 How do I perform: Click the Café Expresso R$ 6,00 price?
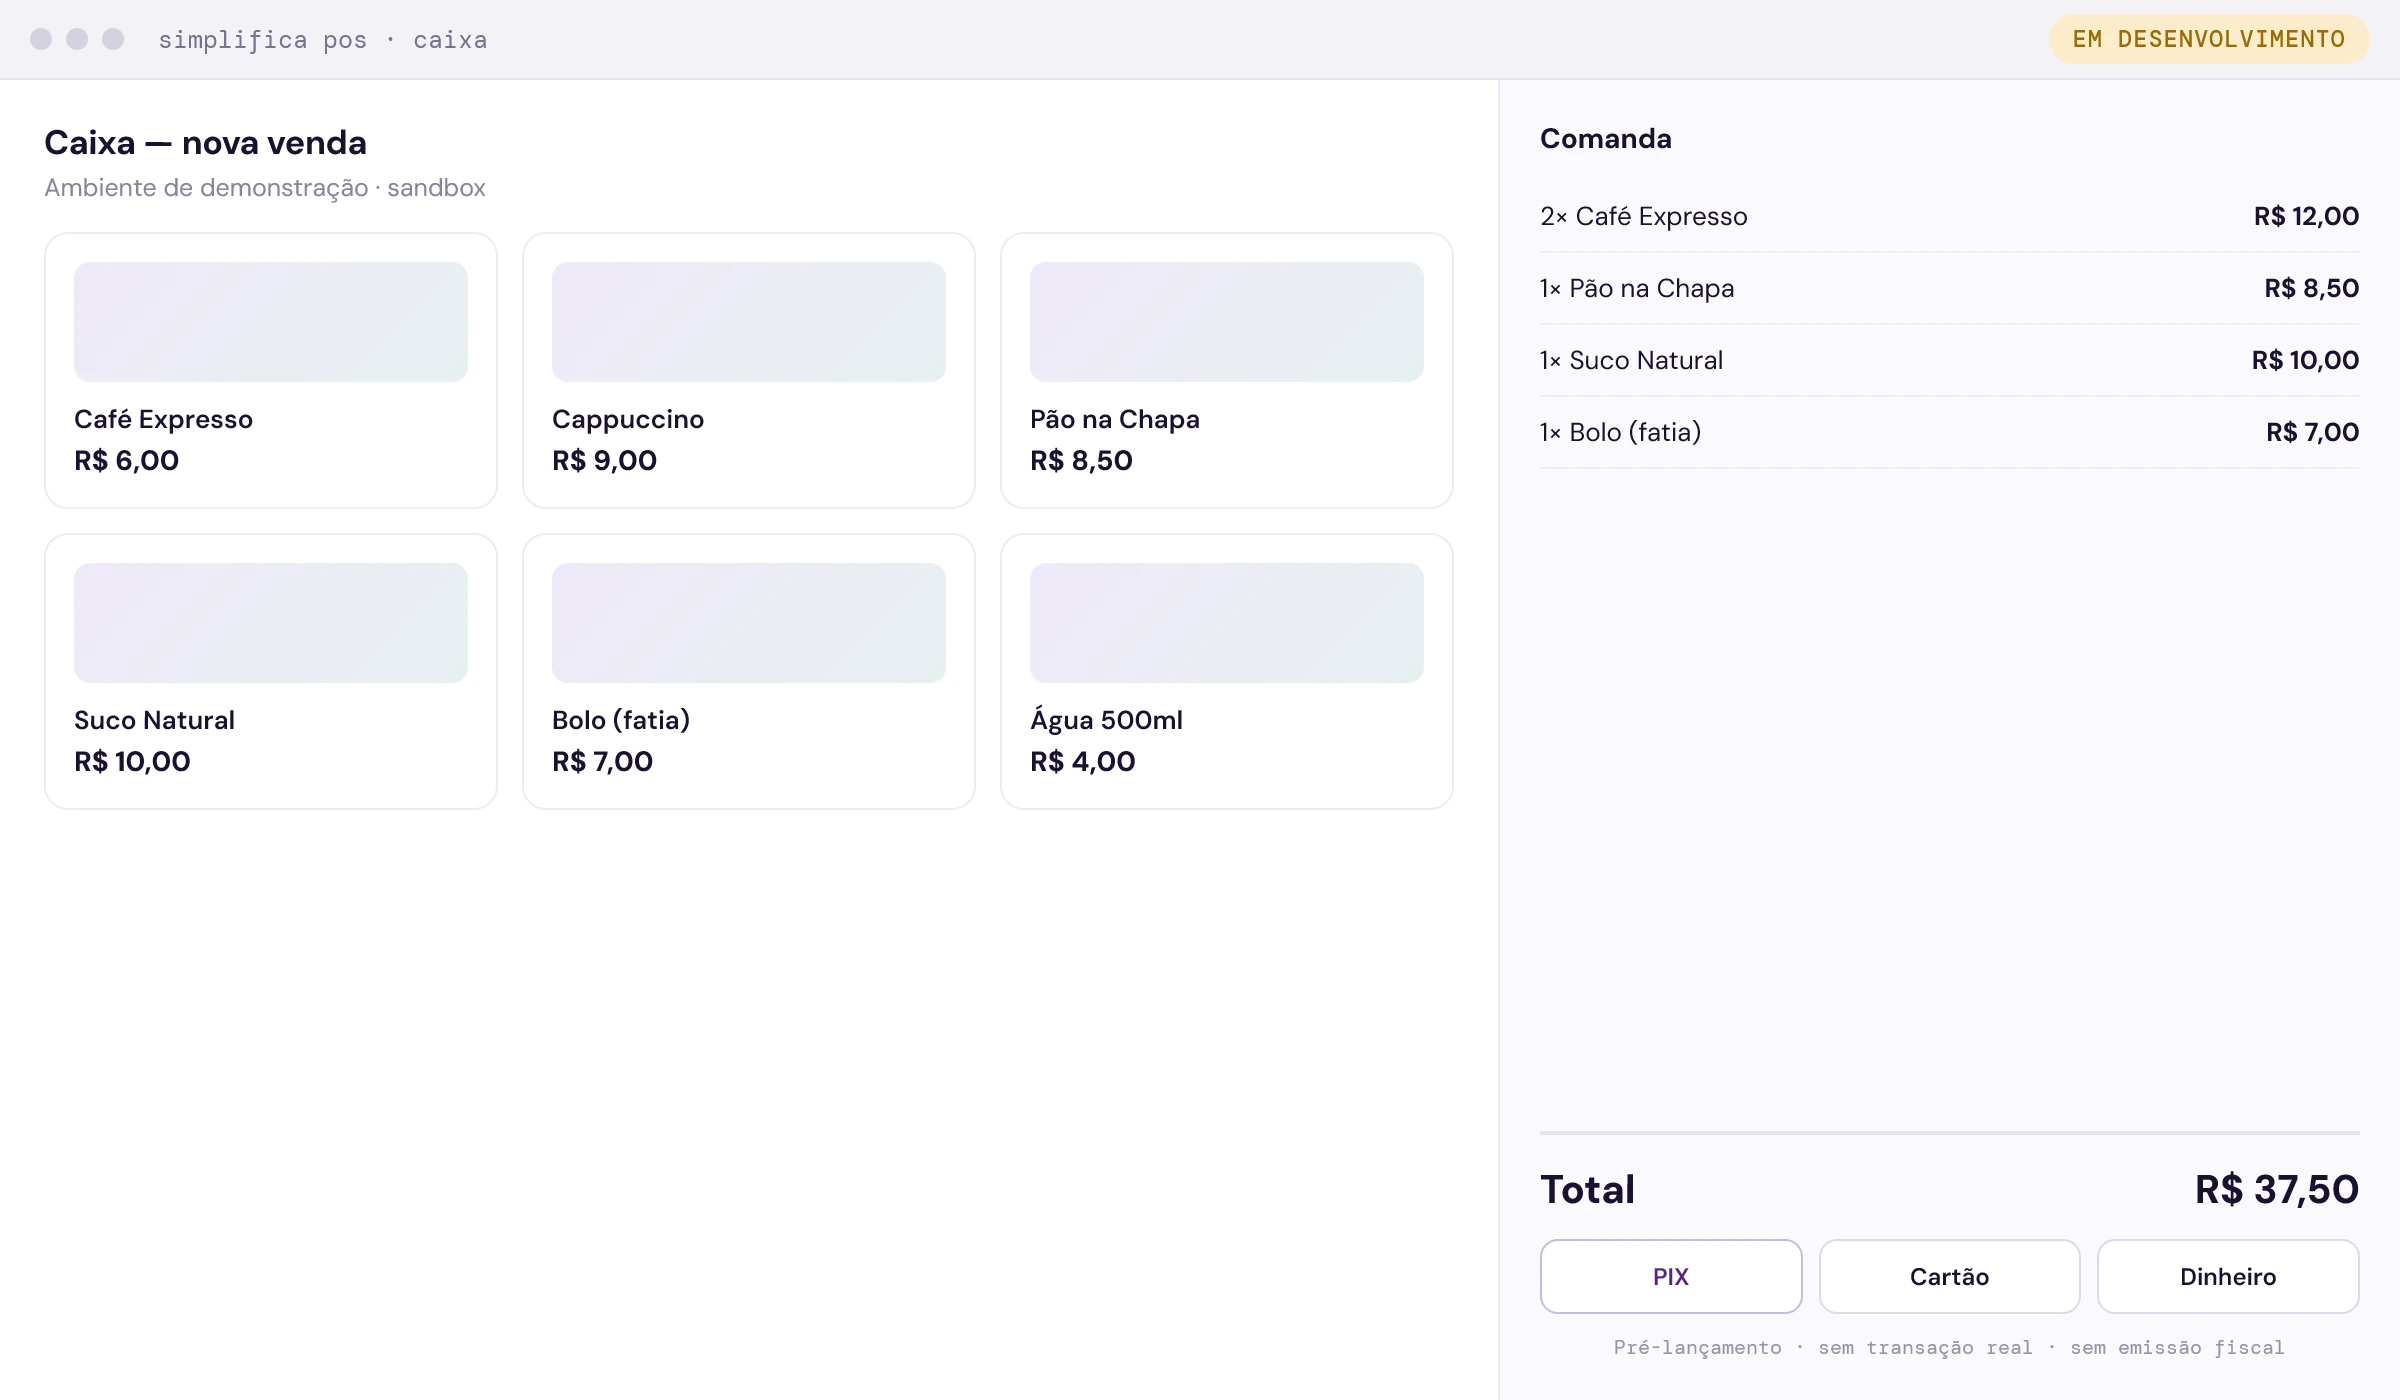[126, 460]
